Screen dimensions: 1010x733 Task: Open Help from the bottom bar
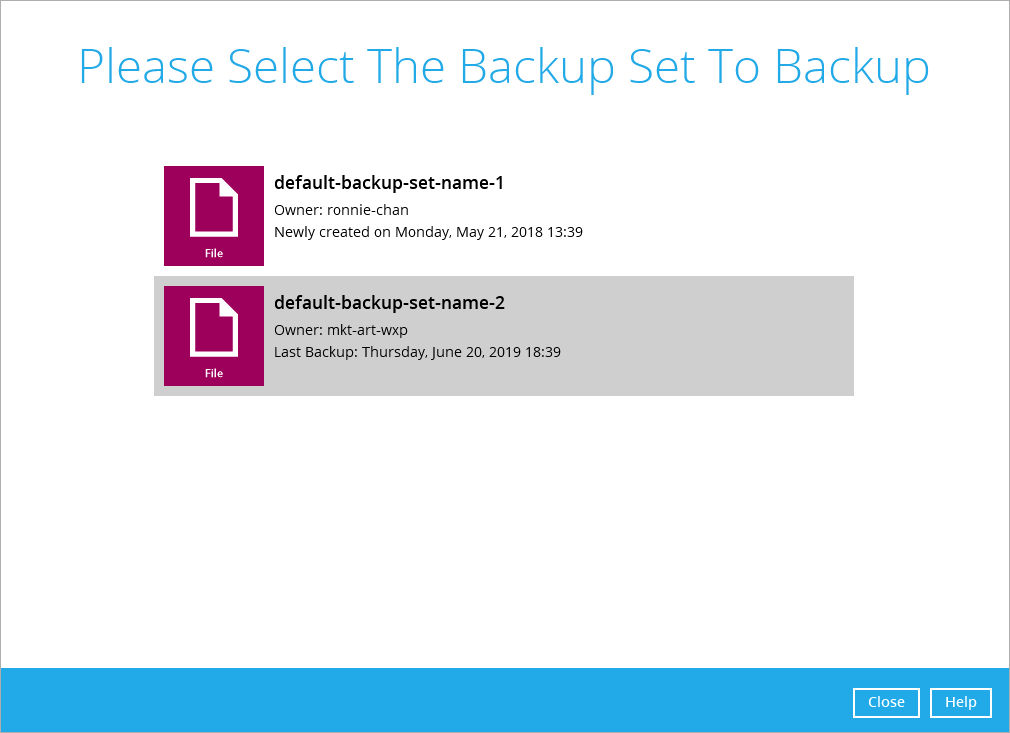[960, 702]
